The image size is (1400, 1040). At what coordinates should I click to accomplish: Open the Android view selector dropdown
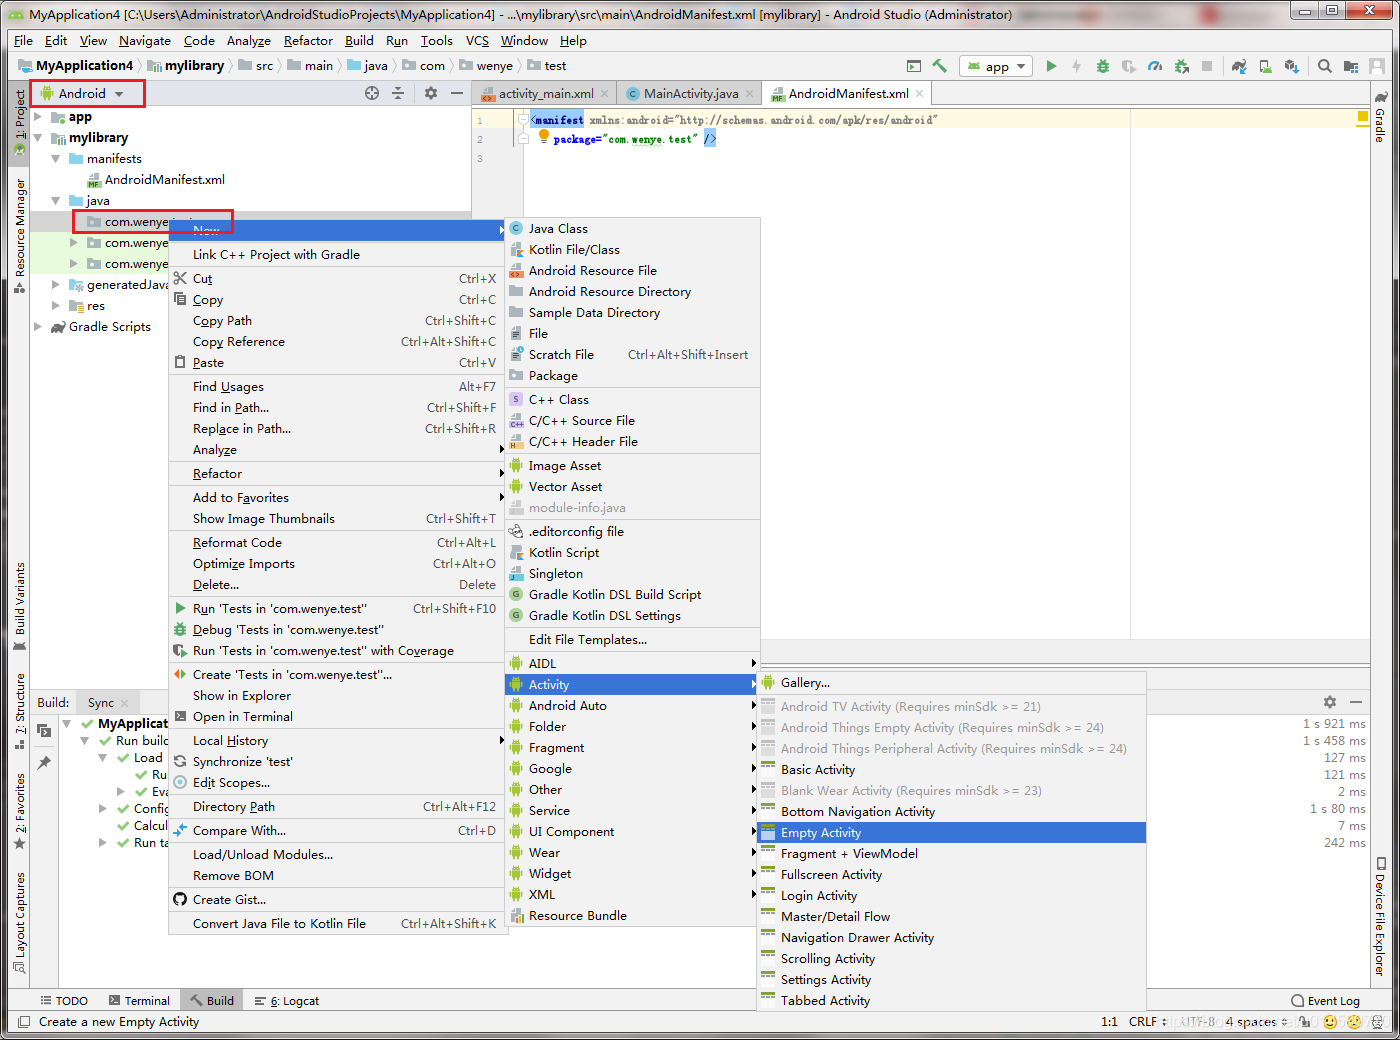87,93
